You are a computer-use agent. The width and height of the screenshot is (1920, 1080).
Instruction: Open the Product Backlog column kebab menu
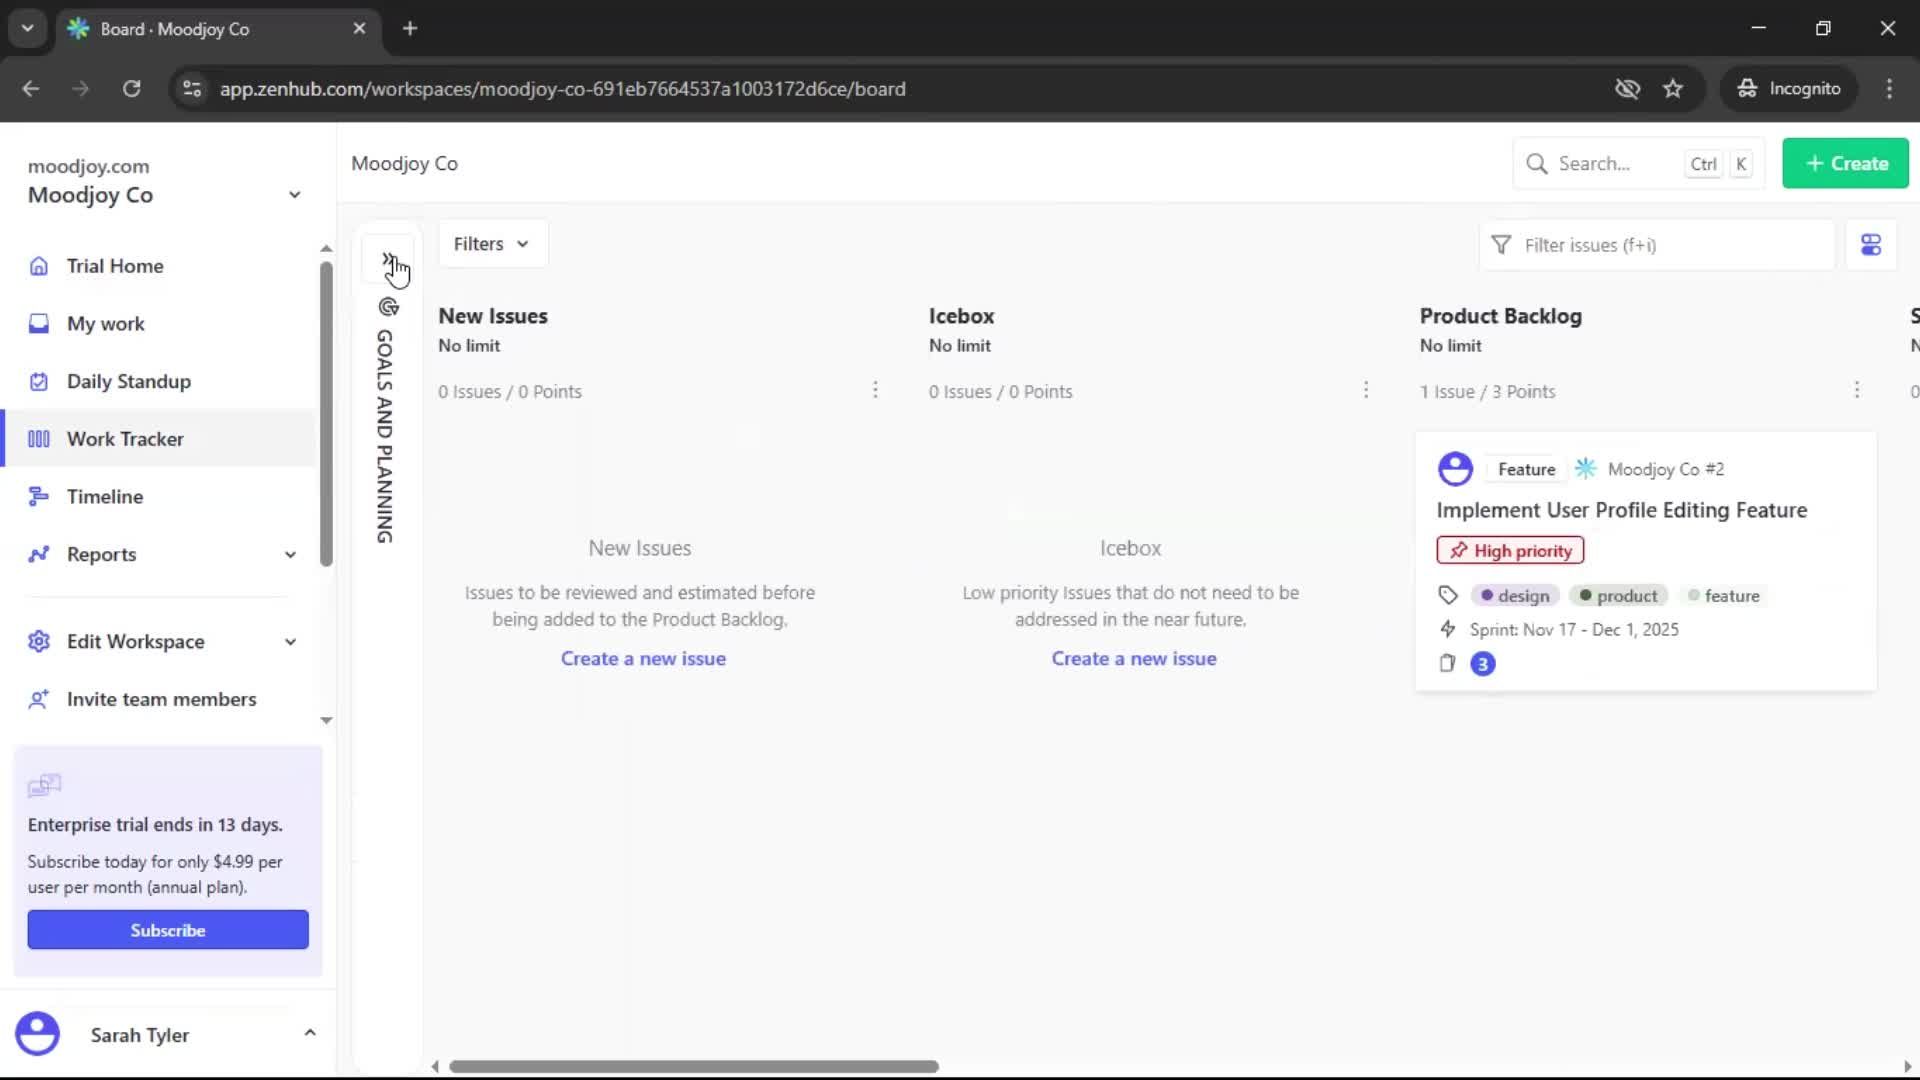coord(1857,390)
